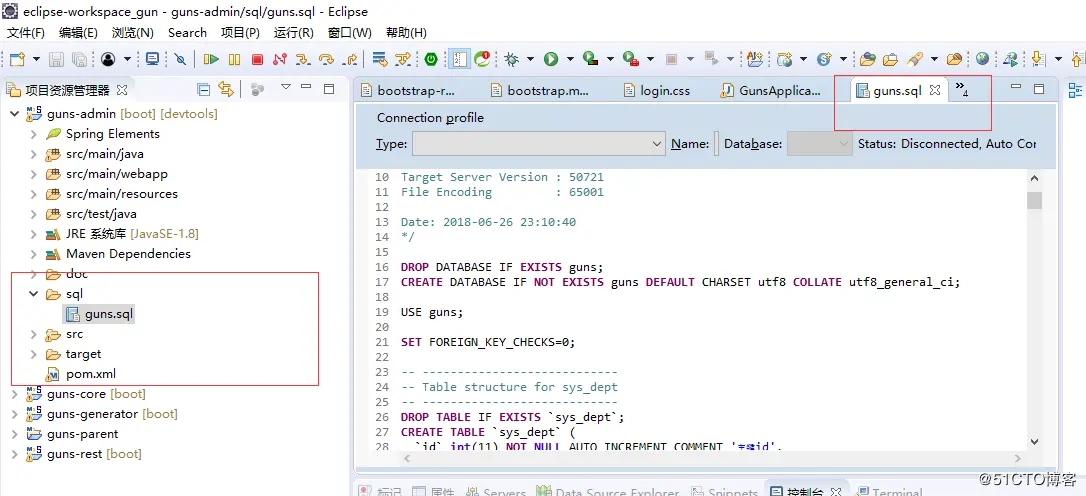Click the green Spring Boot power icon

[431, 60]
